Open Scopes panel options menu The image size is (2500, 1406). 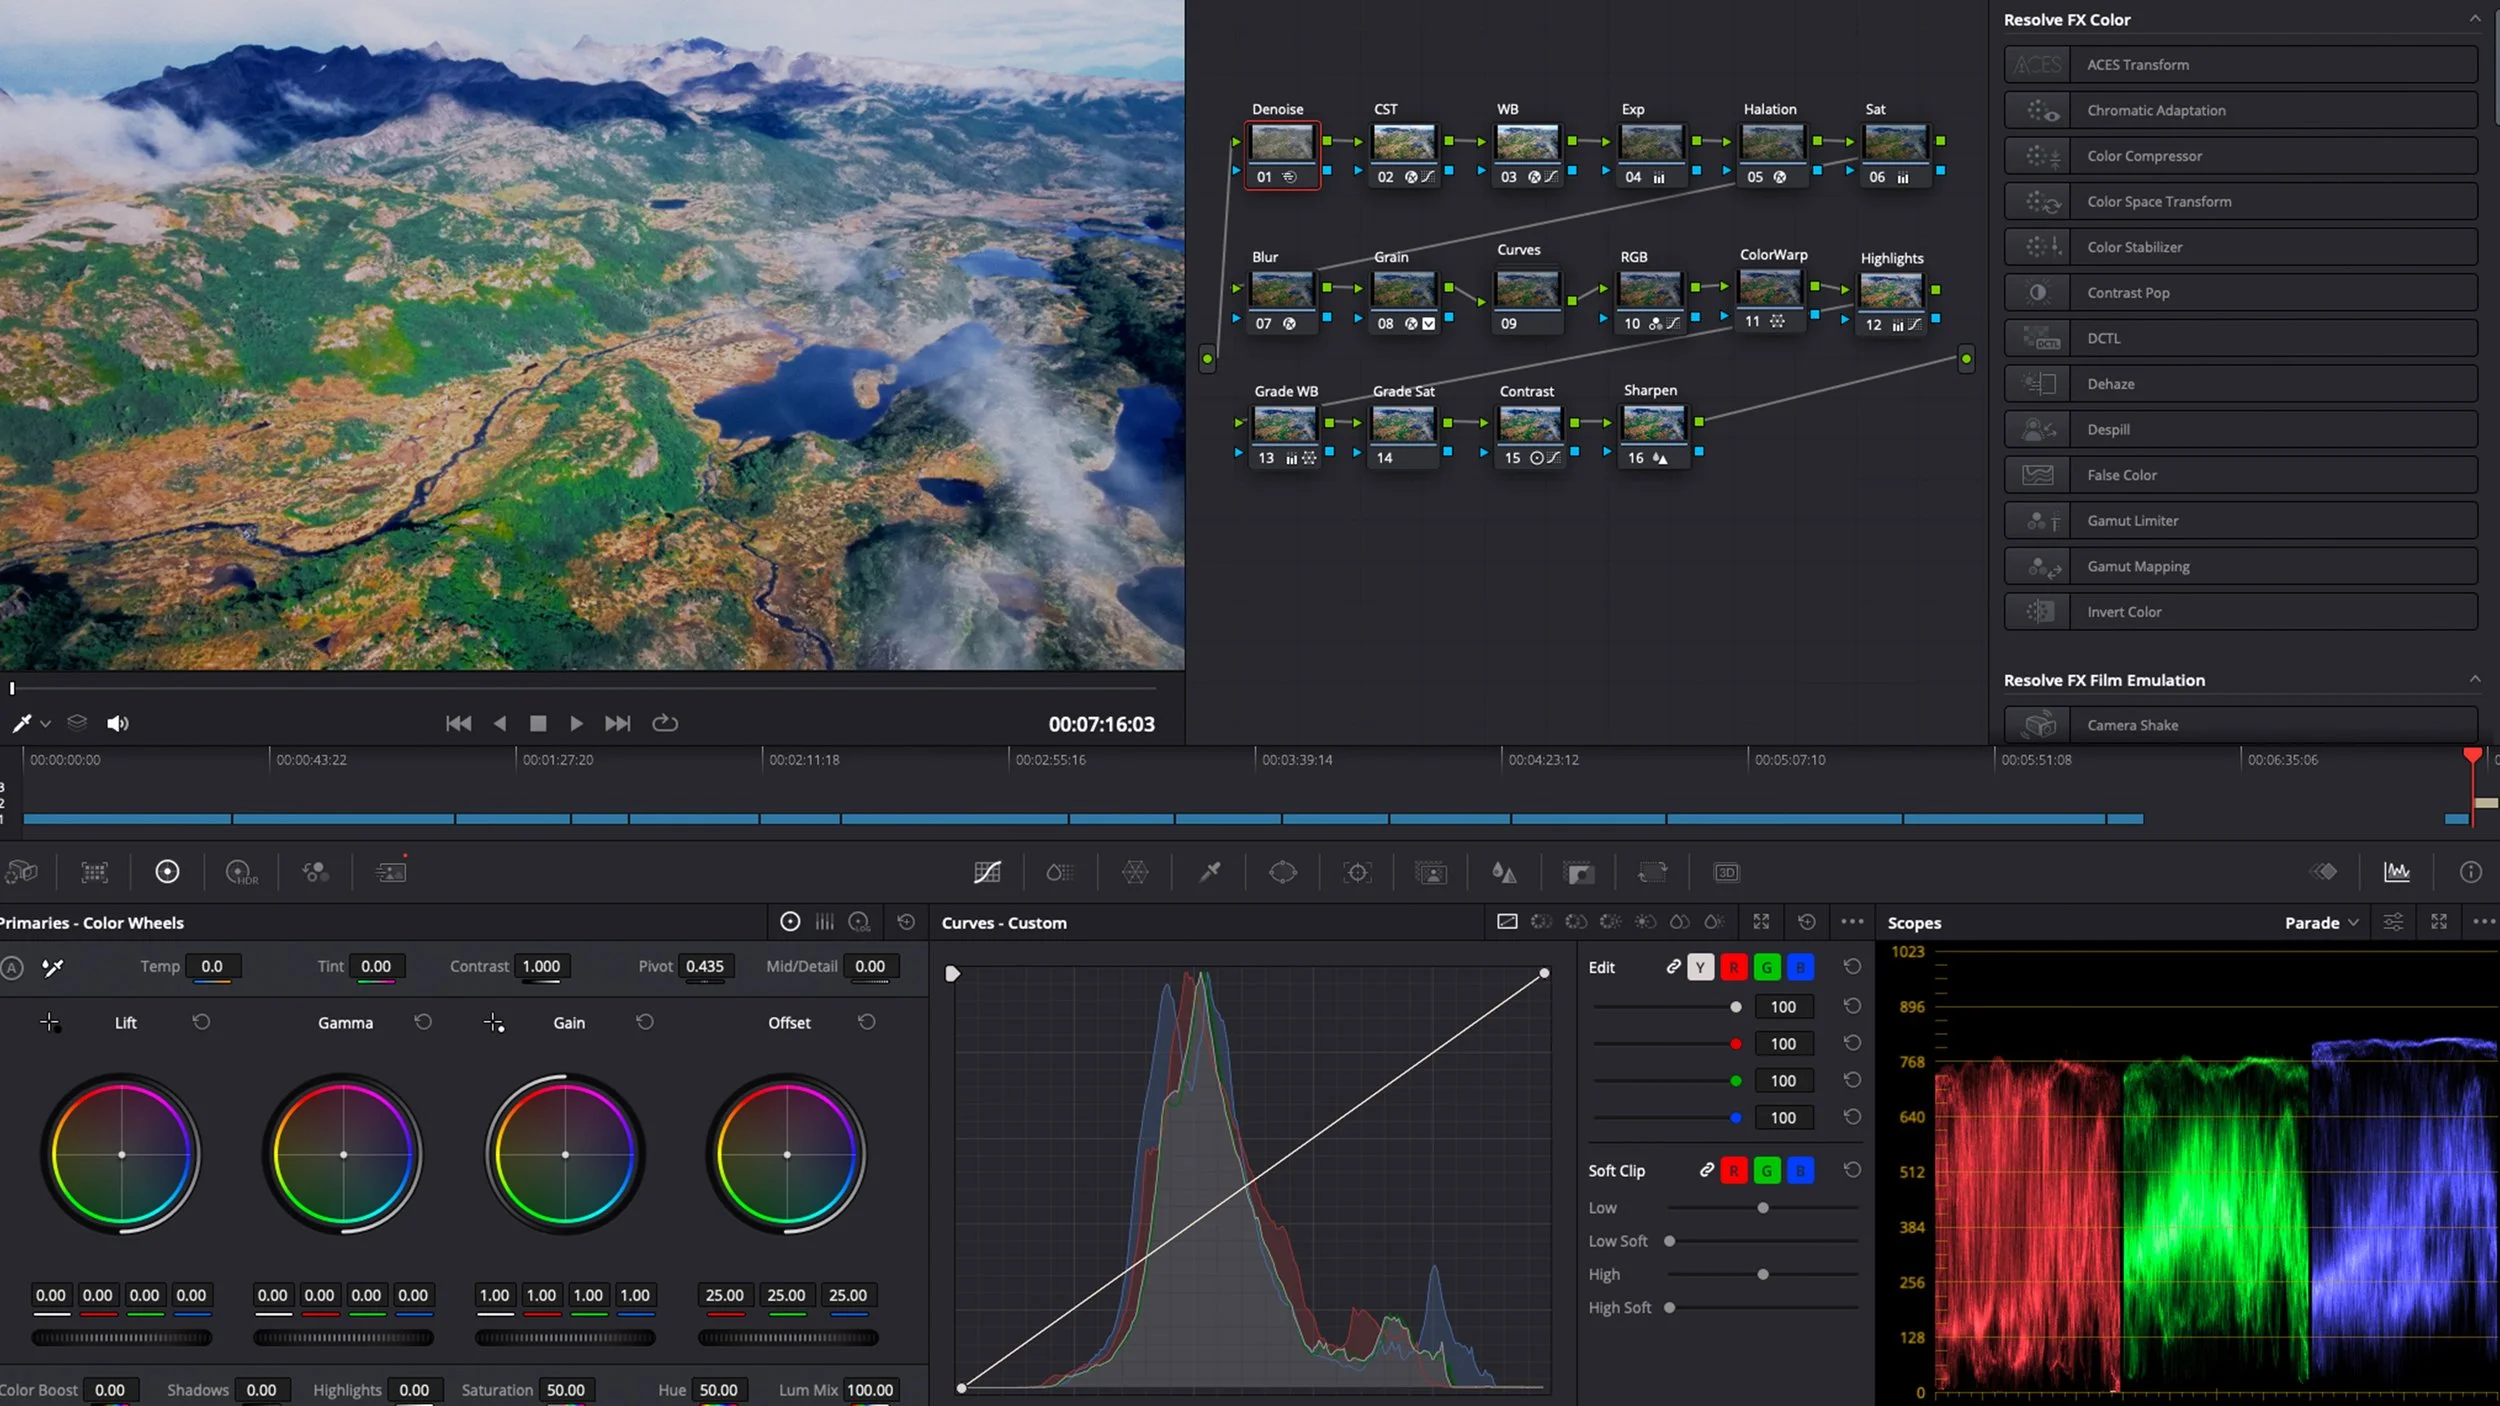[x=2483, y=922]
